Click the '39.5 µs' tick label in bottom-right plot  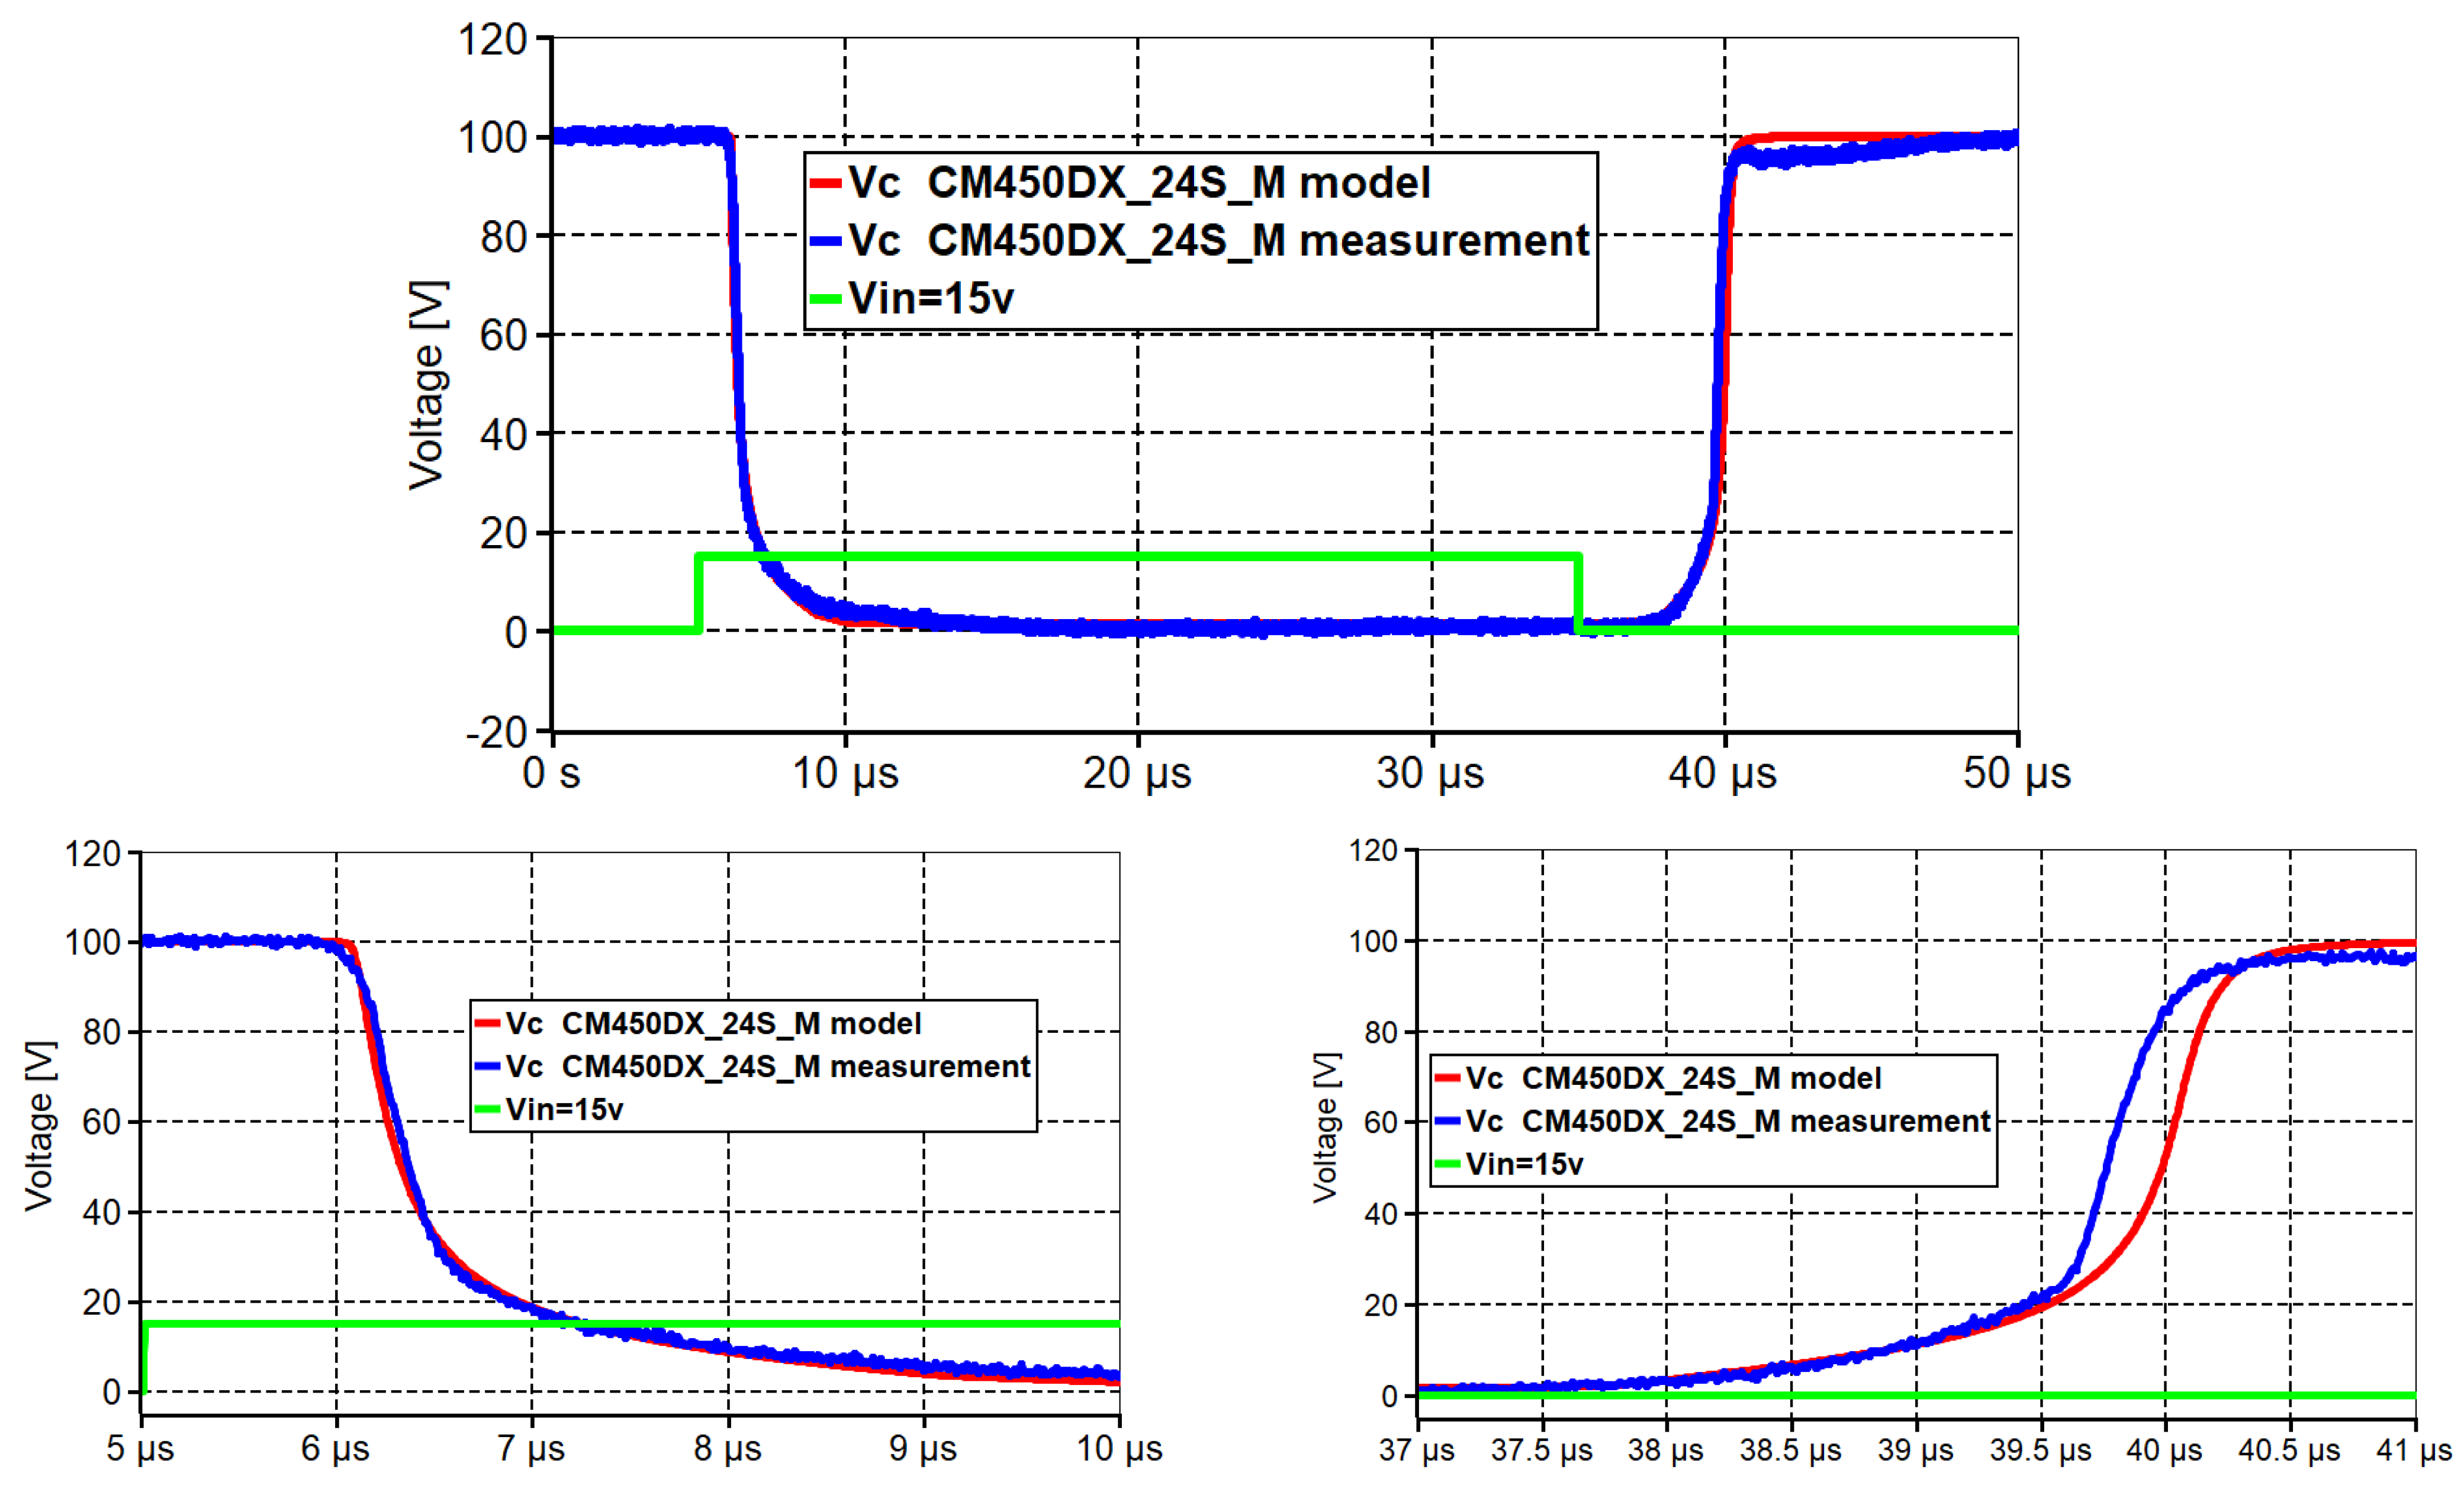pyautogui.click(x=2040, y=1450)
